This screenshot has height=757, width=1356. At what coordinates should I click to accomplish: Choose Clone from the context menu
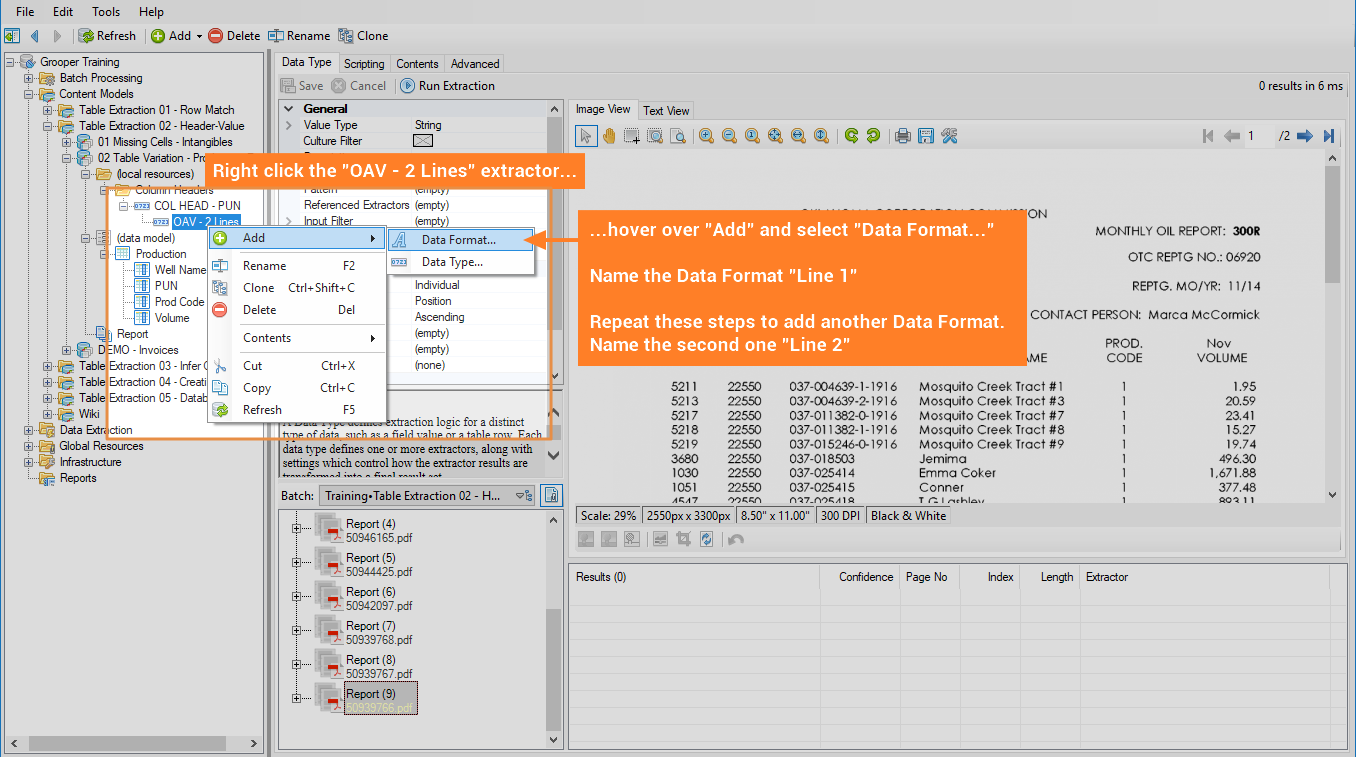pos(258,288)
